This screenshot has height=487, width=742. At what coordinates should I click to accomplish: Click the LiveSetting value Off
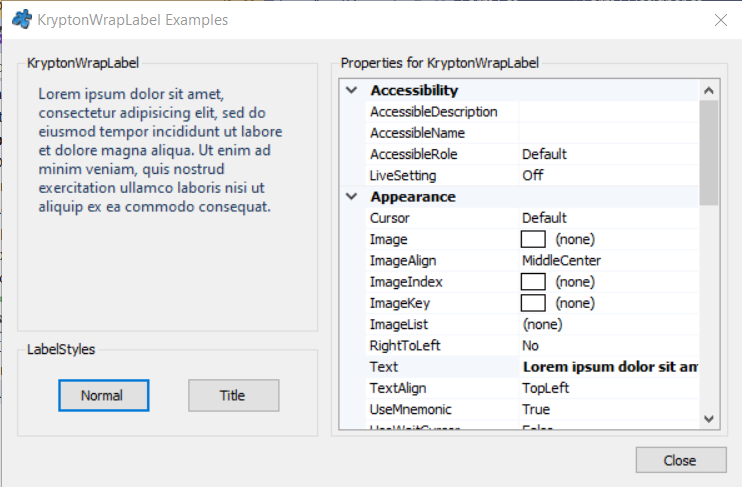[x=533, y=176]
